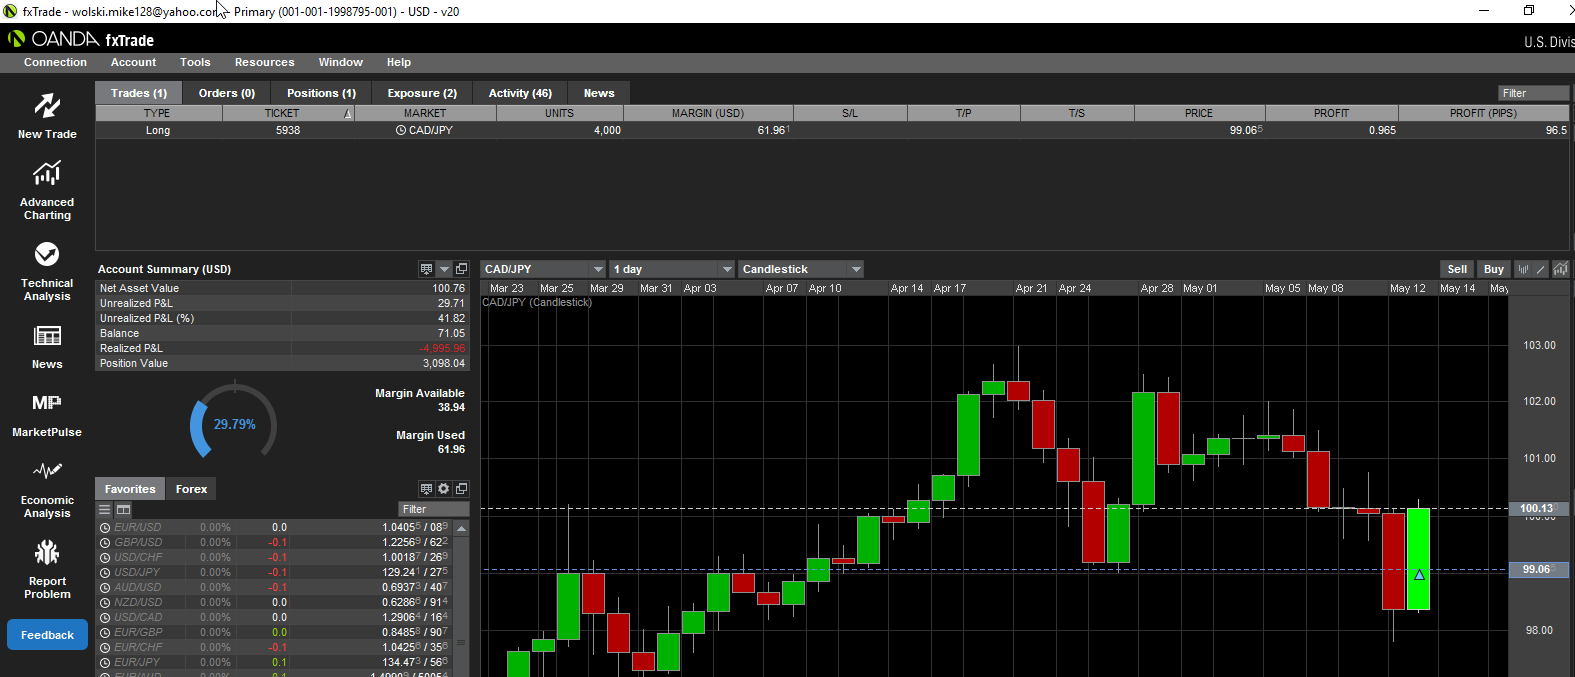The width and height of the screenshot is (1575, 677).
Task: Click the clock icon beside NZD/USD
Action: (x=105, y=602)
